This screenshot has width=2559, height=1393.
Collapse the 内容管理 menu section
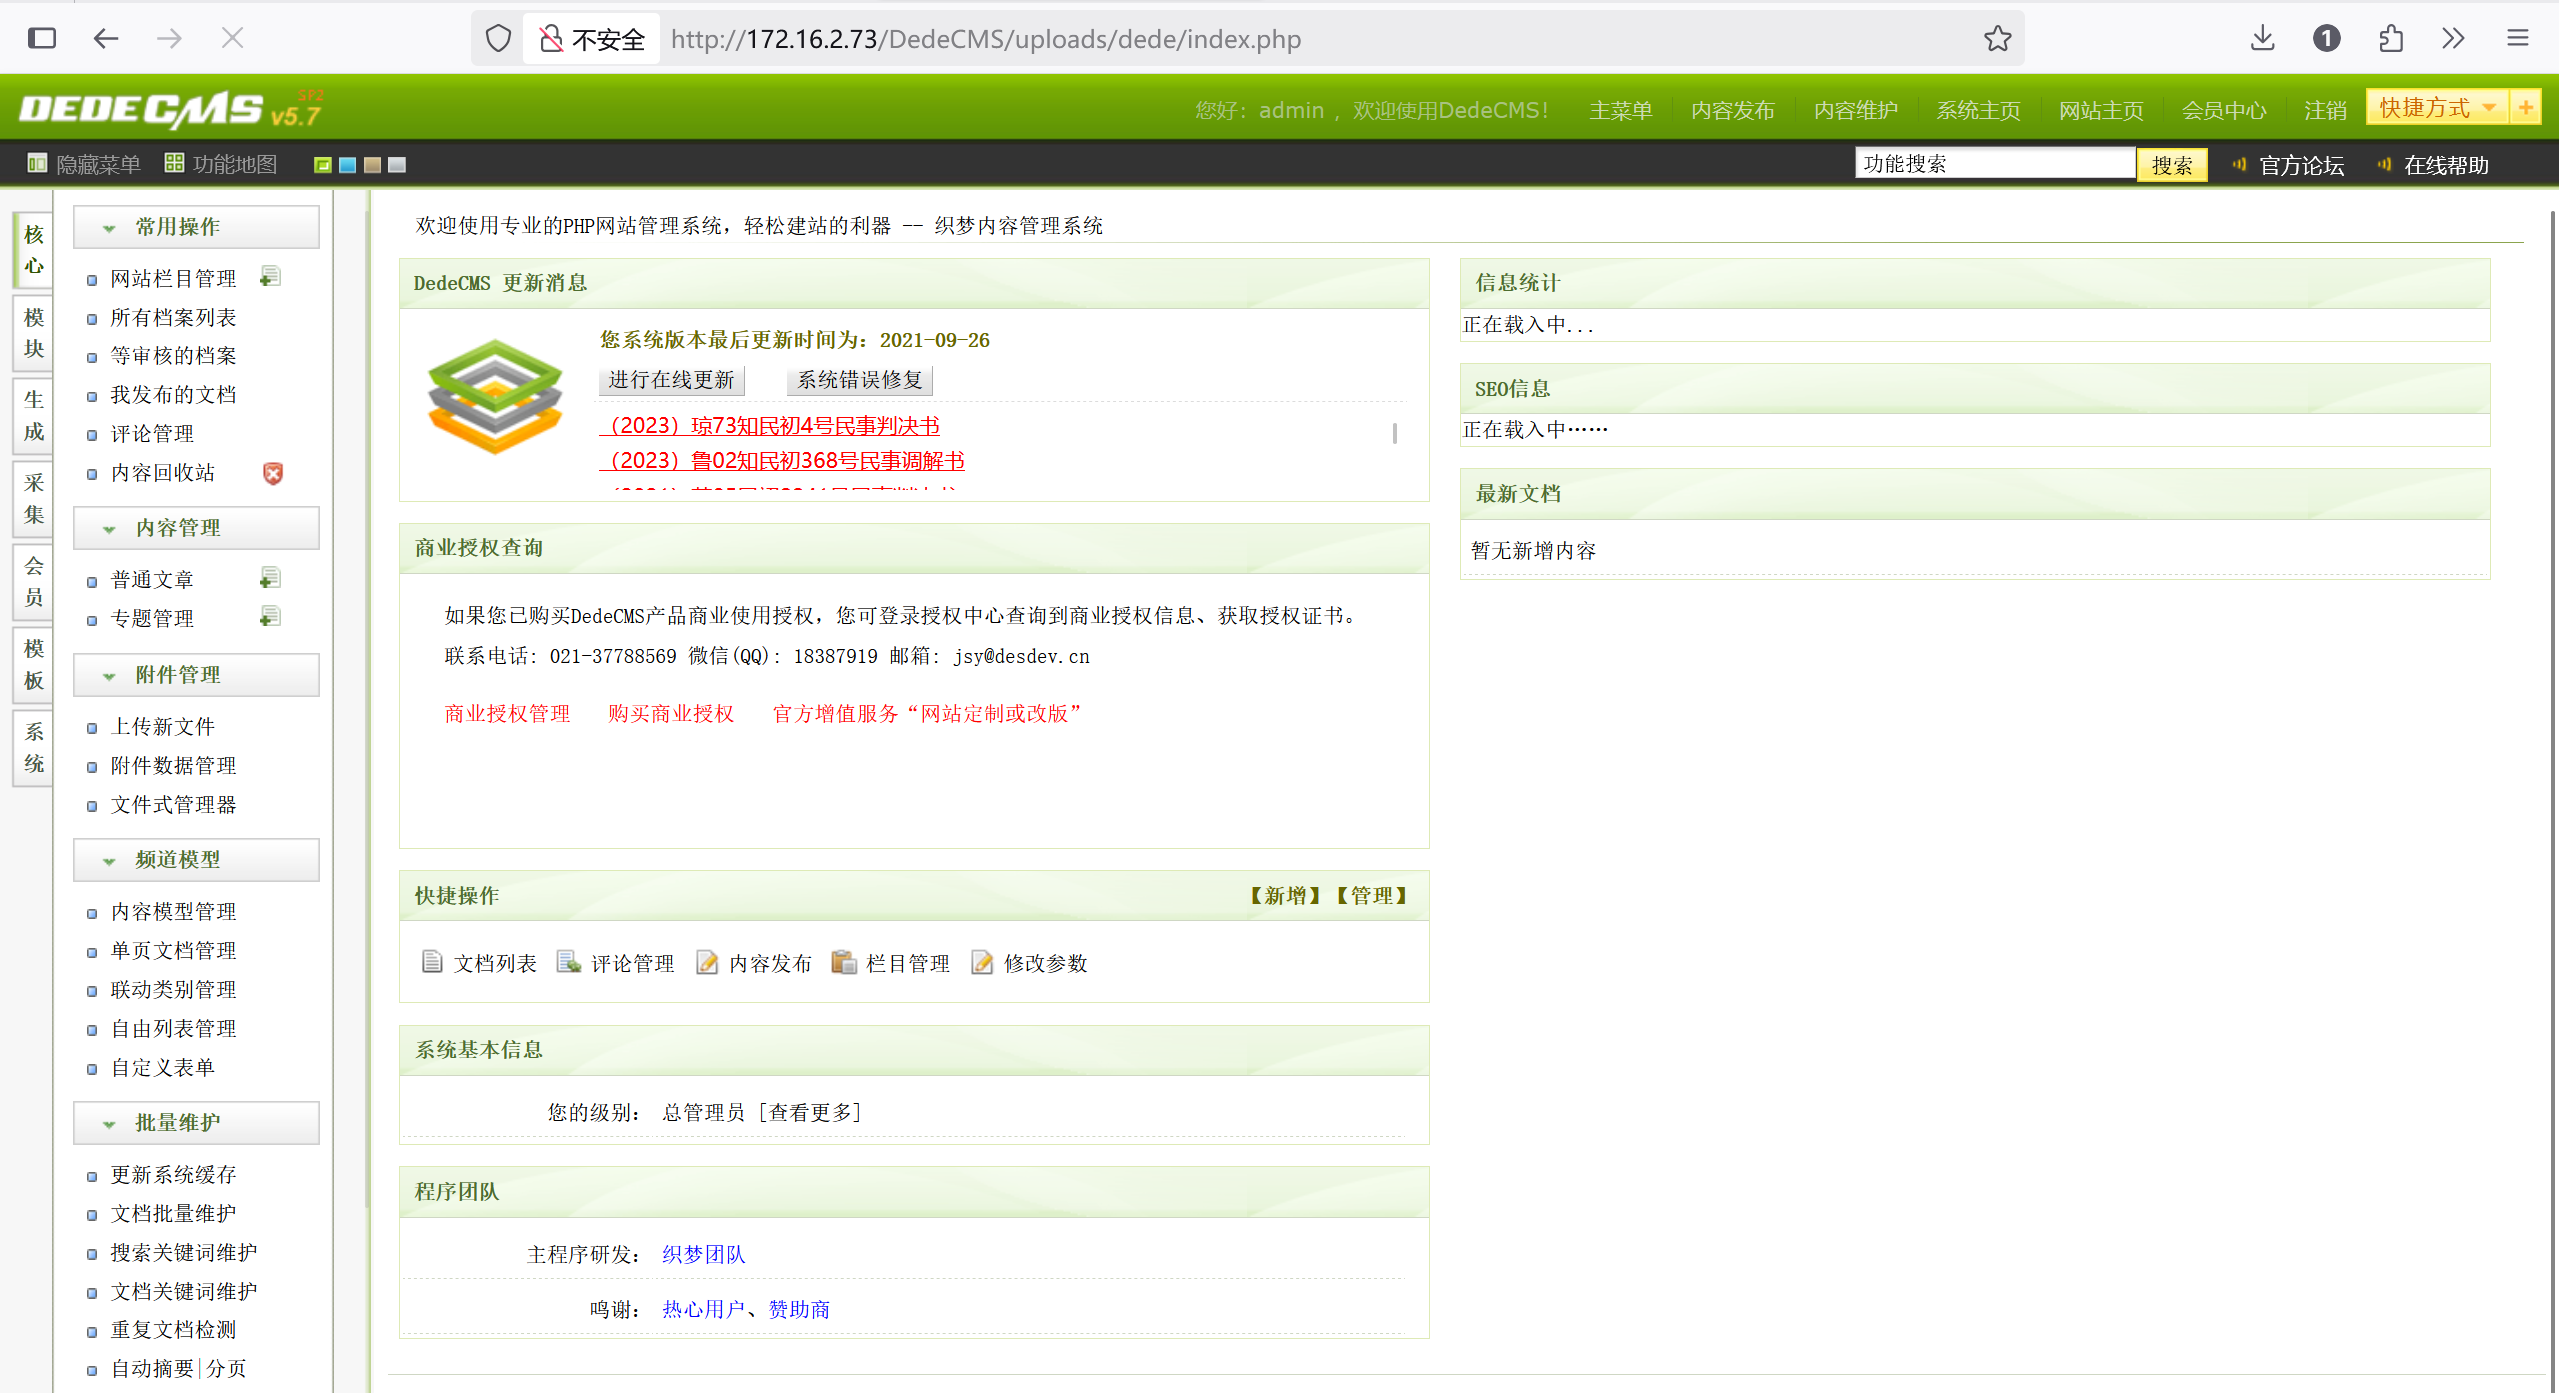click(196, 528)
